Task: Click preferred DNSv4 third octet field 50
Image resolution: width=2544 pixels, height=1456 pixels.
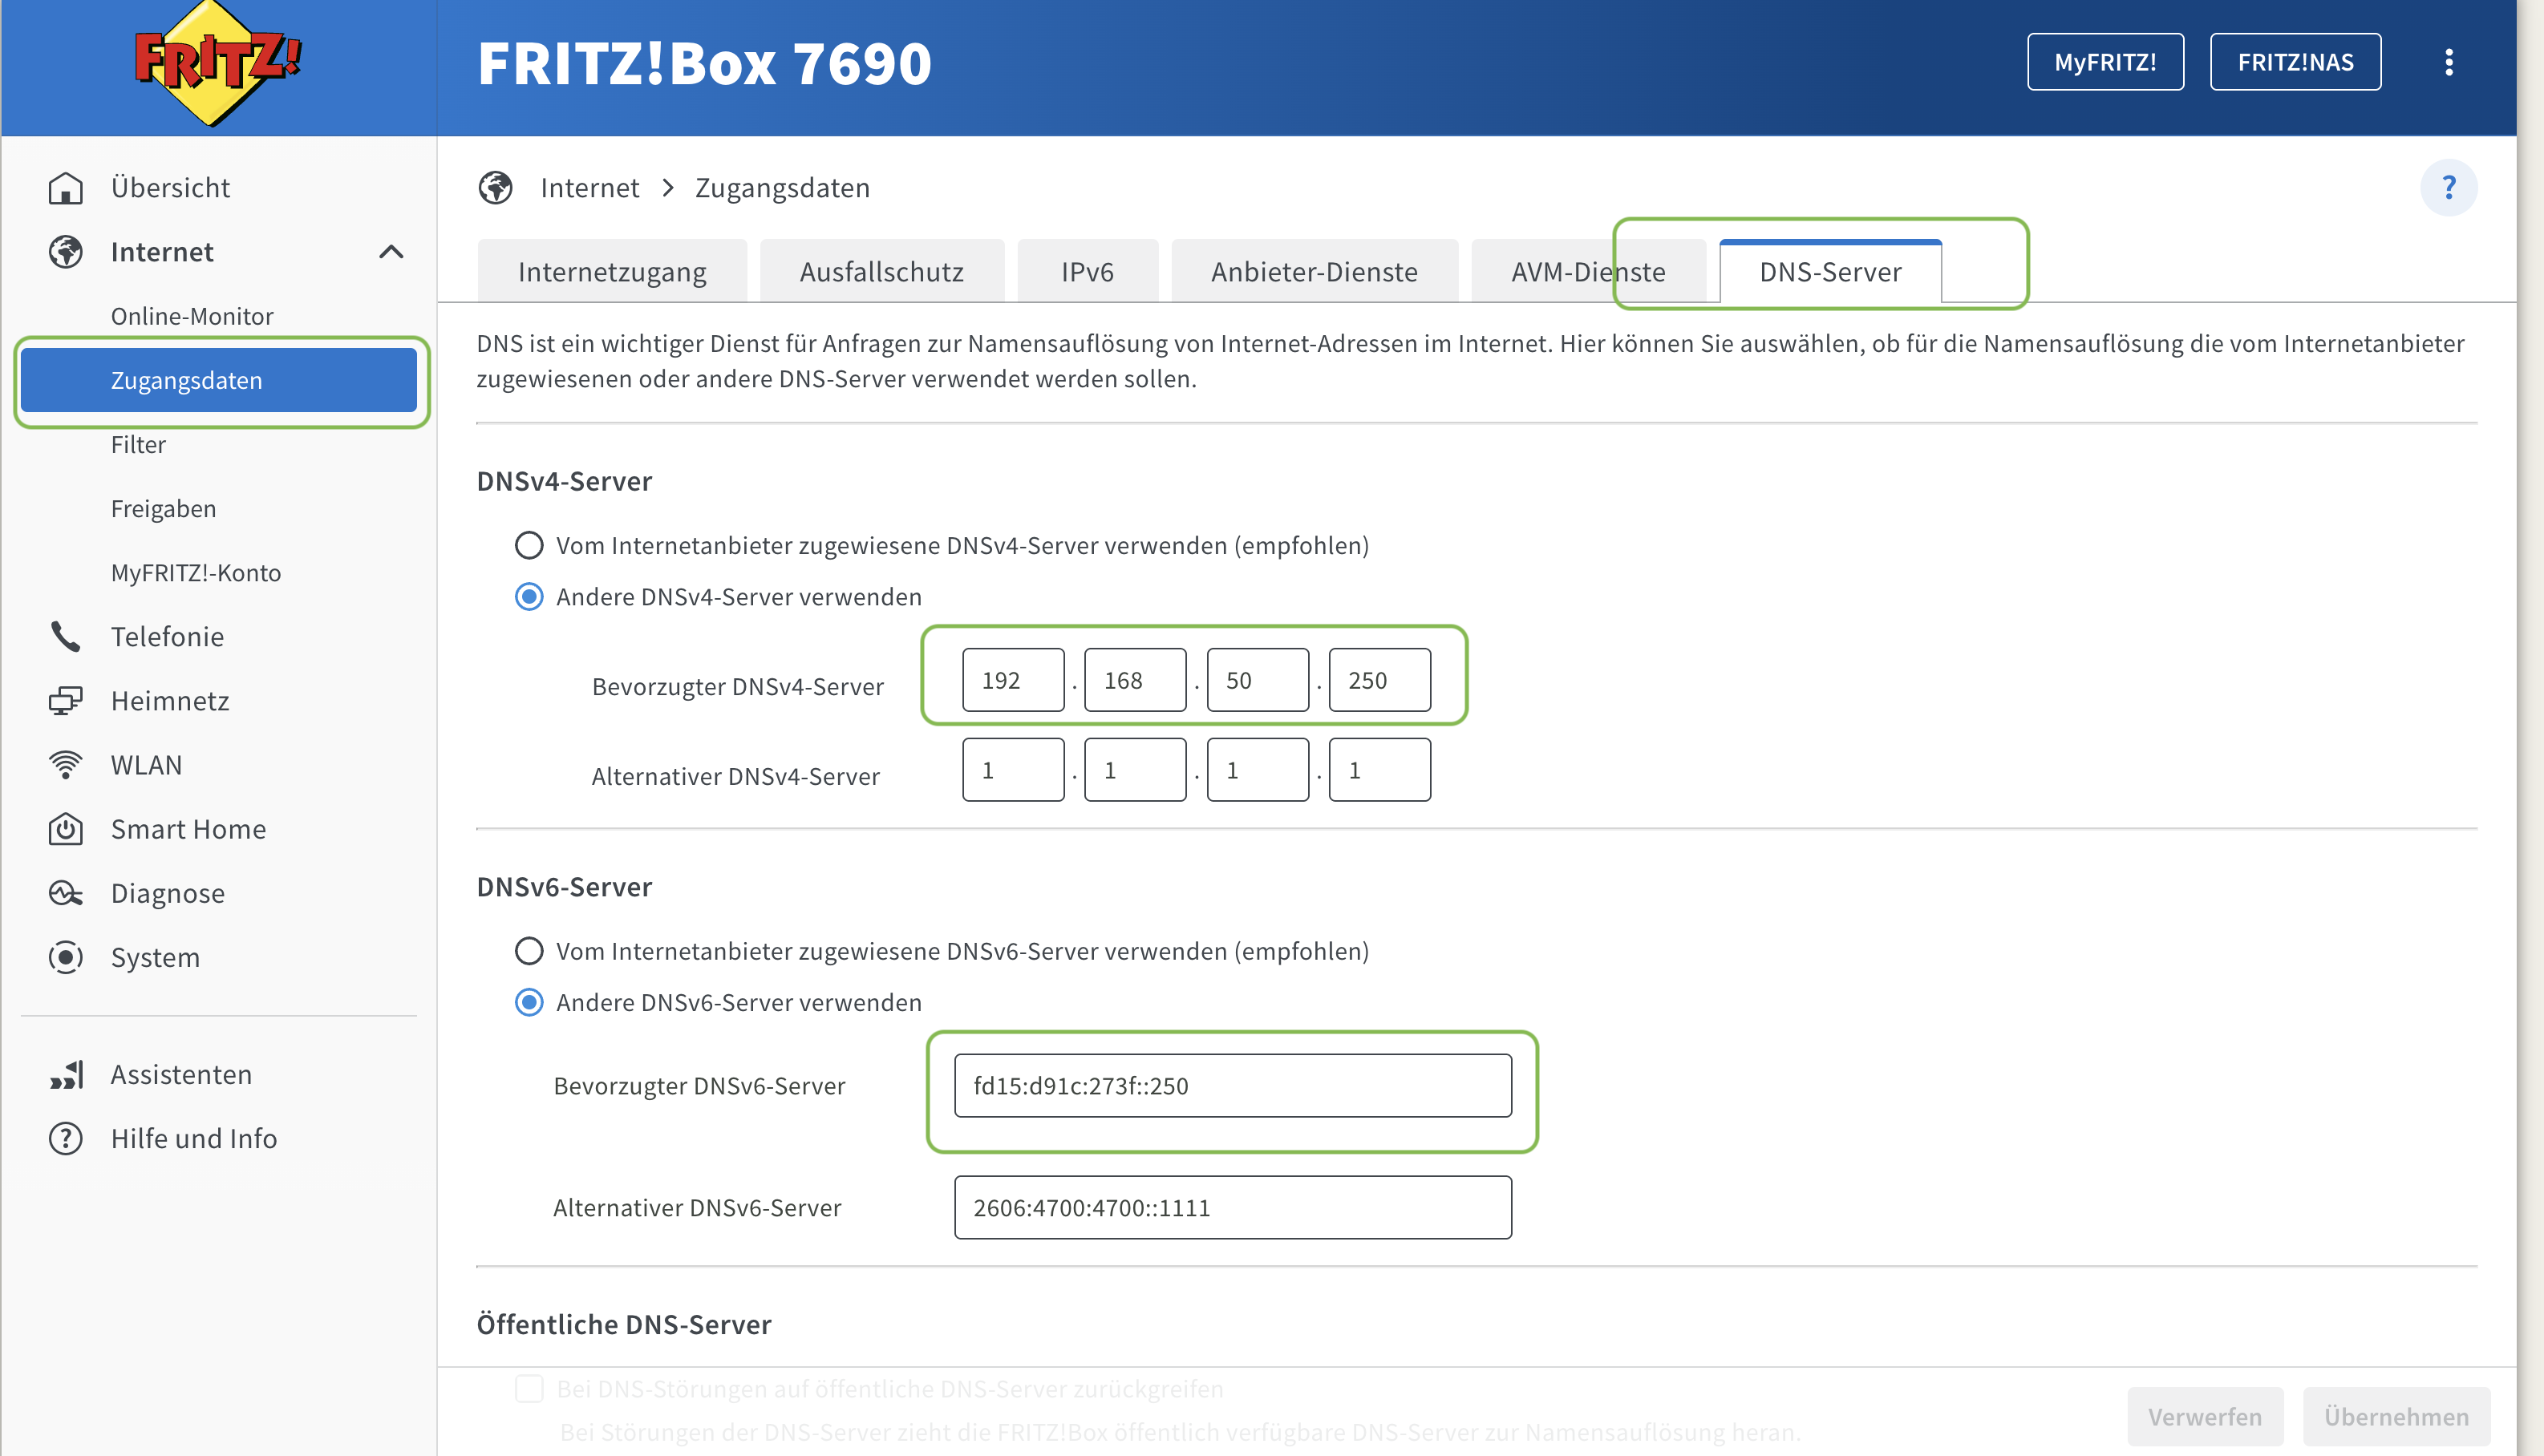Action: [x=1258, y=680]
